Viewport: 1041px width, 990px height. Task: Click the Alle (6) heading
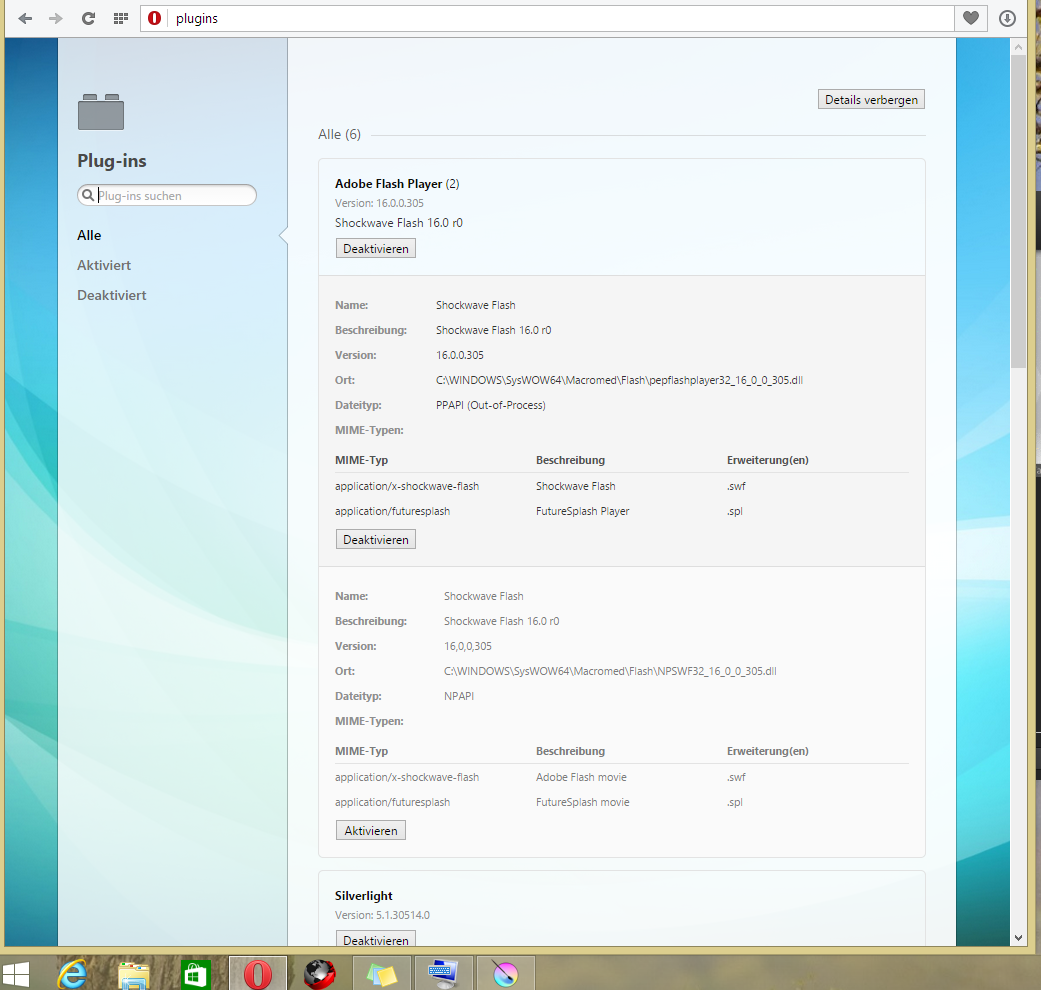click(x=339, y=134)
